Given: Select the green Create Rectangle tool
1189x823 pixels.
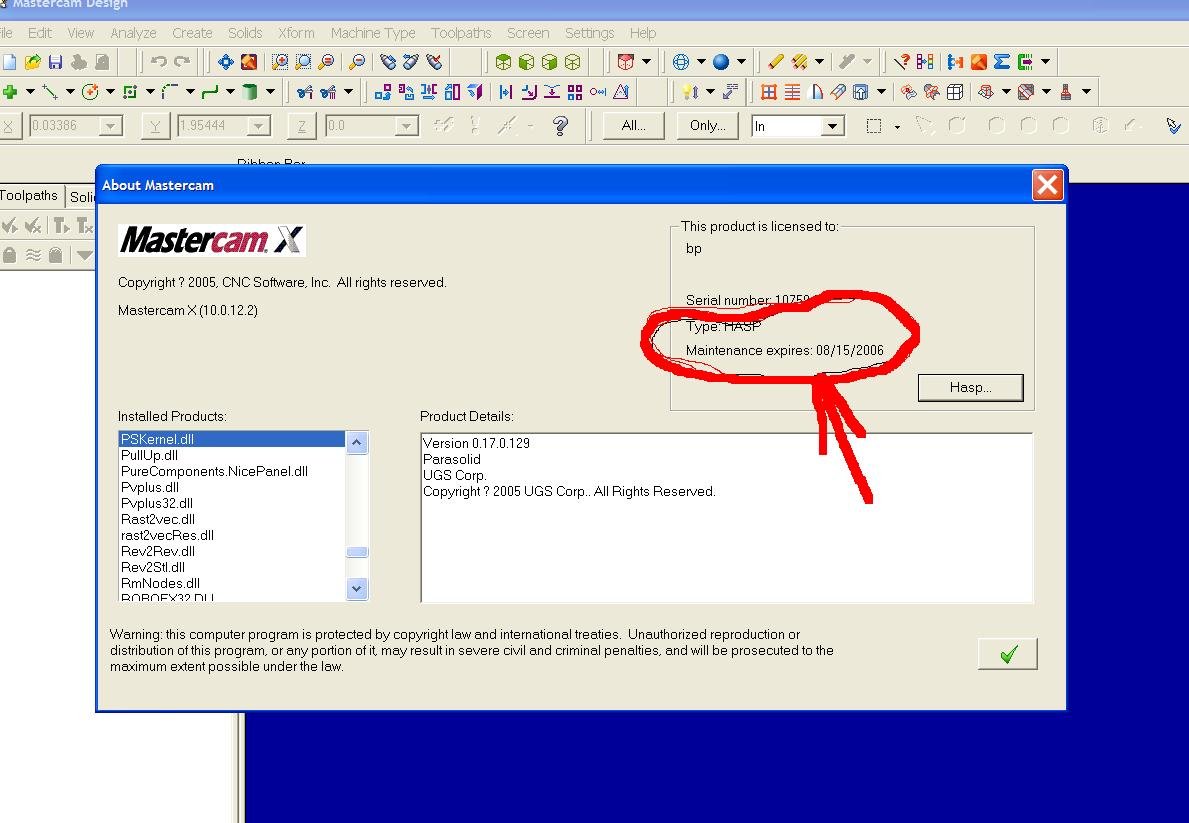Looking at the screenshot, I should point(130,92).
